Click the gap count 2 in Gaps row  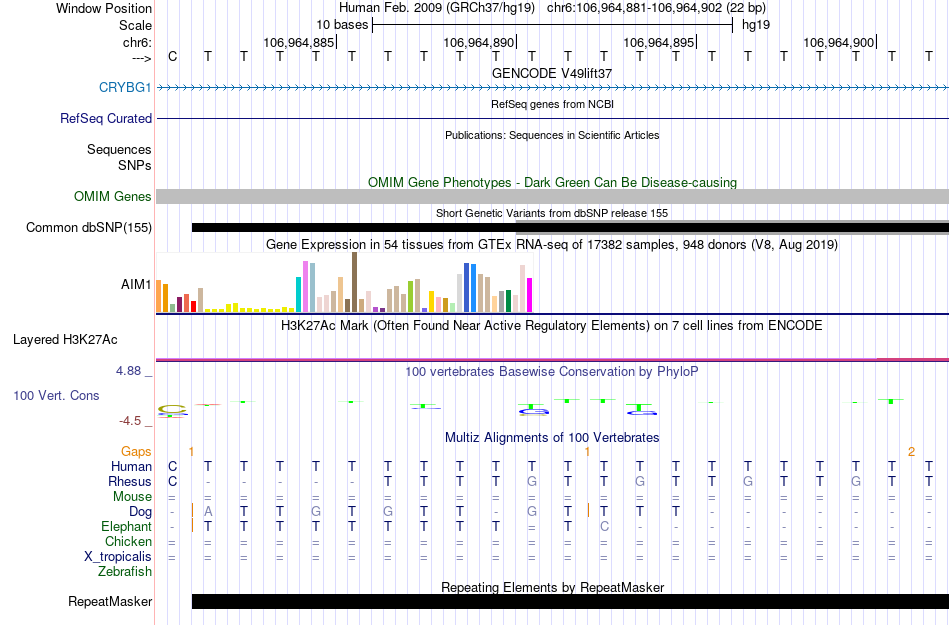(x=911, y=451)
